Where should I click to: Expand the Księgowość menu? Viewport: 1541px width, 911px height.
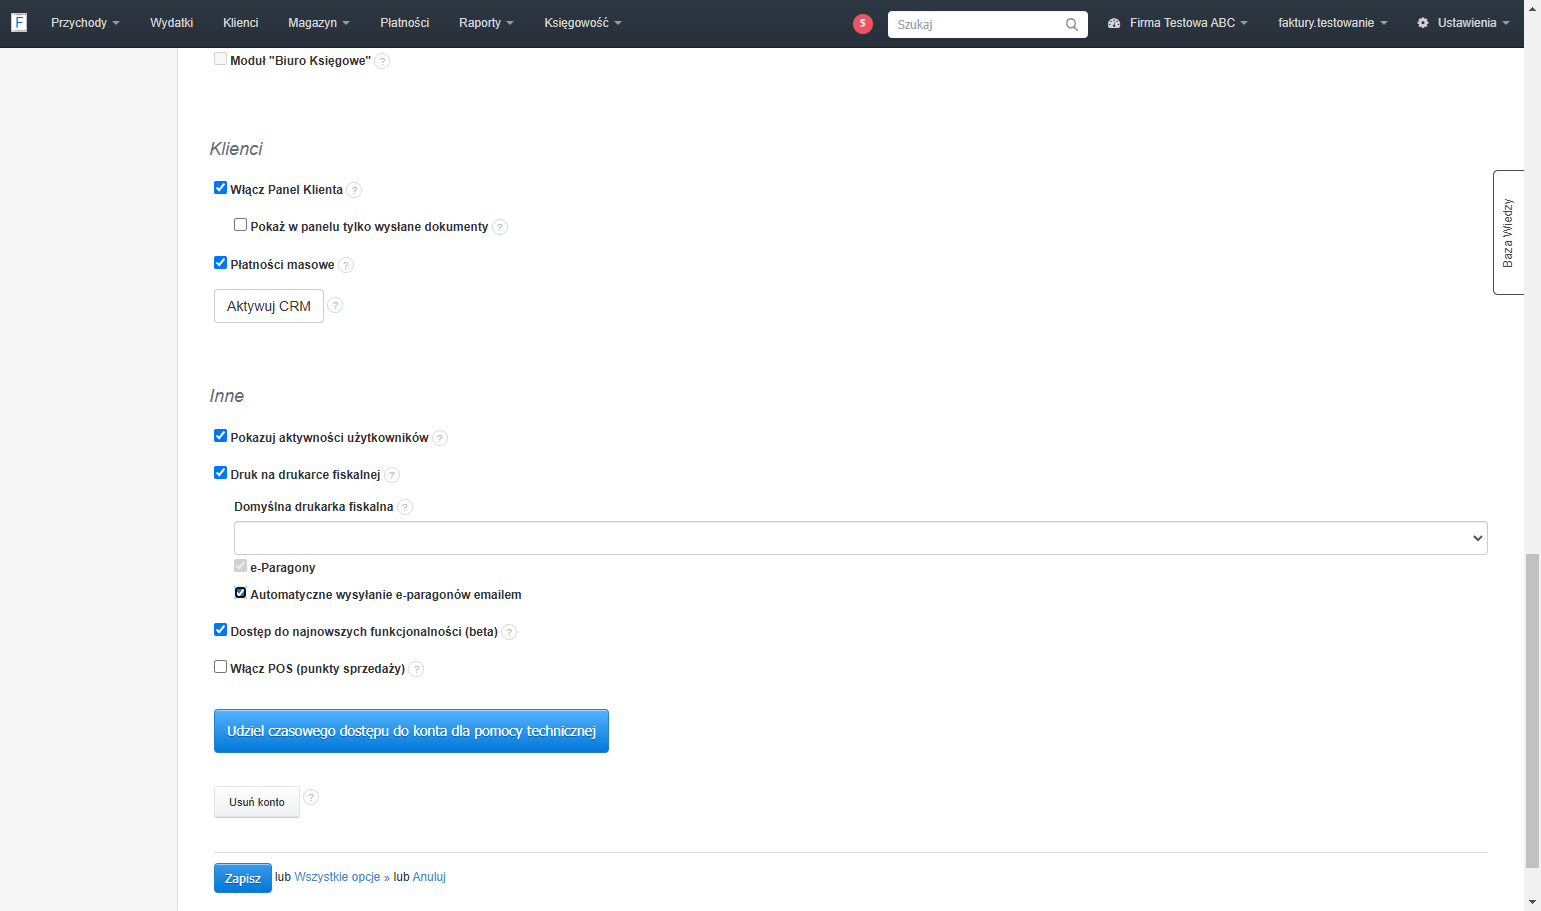[583, 23]
